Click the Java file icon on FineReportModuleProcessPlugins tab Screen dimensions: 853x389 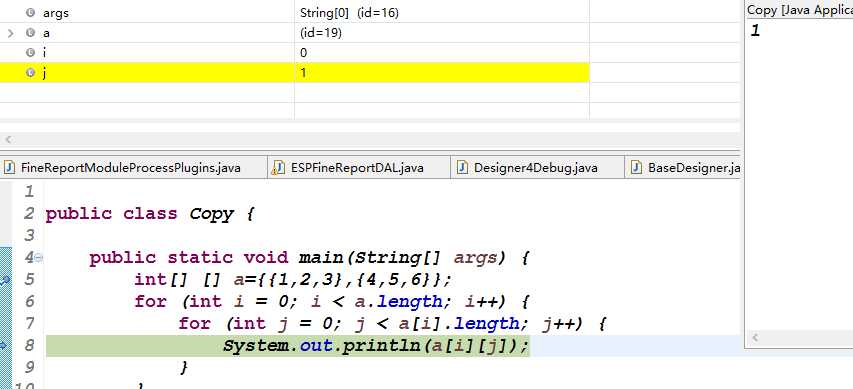10,168
